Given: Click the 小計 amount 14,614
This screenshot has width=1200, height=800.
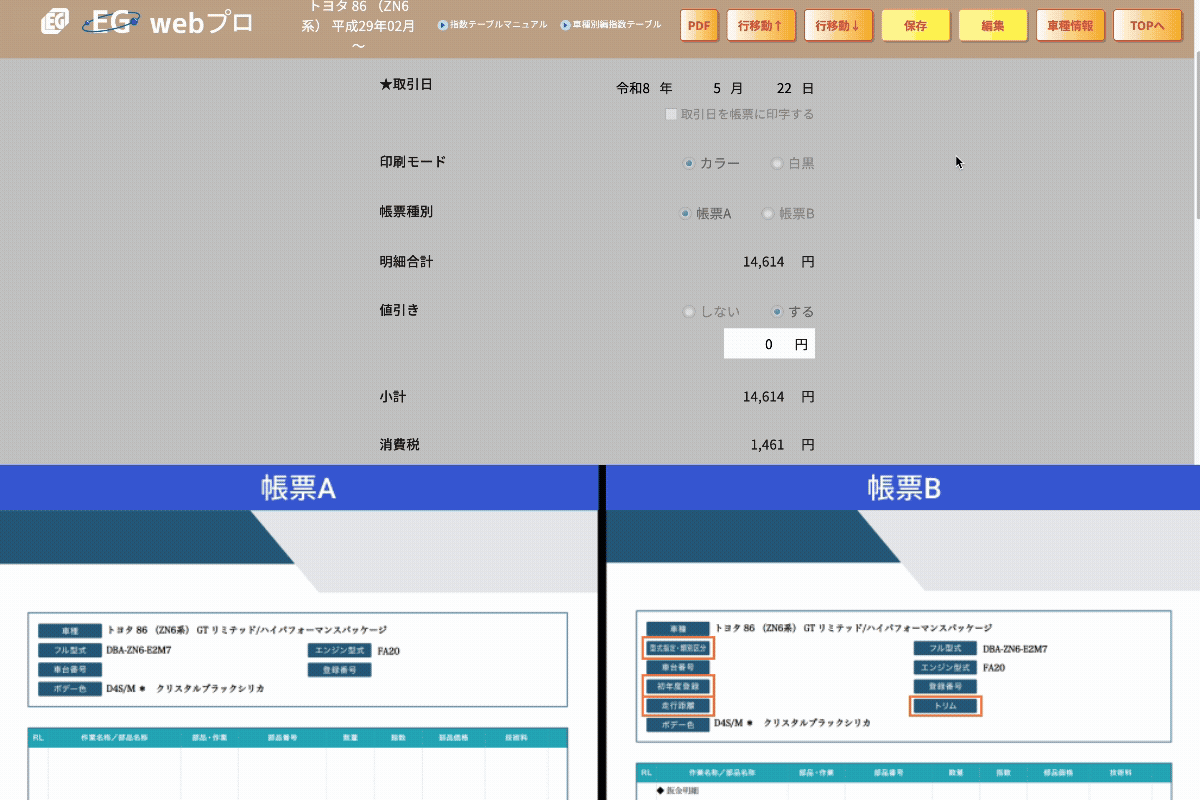Looking at the screenshot, I should click(764, 397).
